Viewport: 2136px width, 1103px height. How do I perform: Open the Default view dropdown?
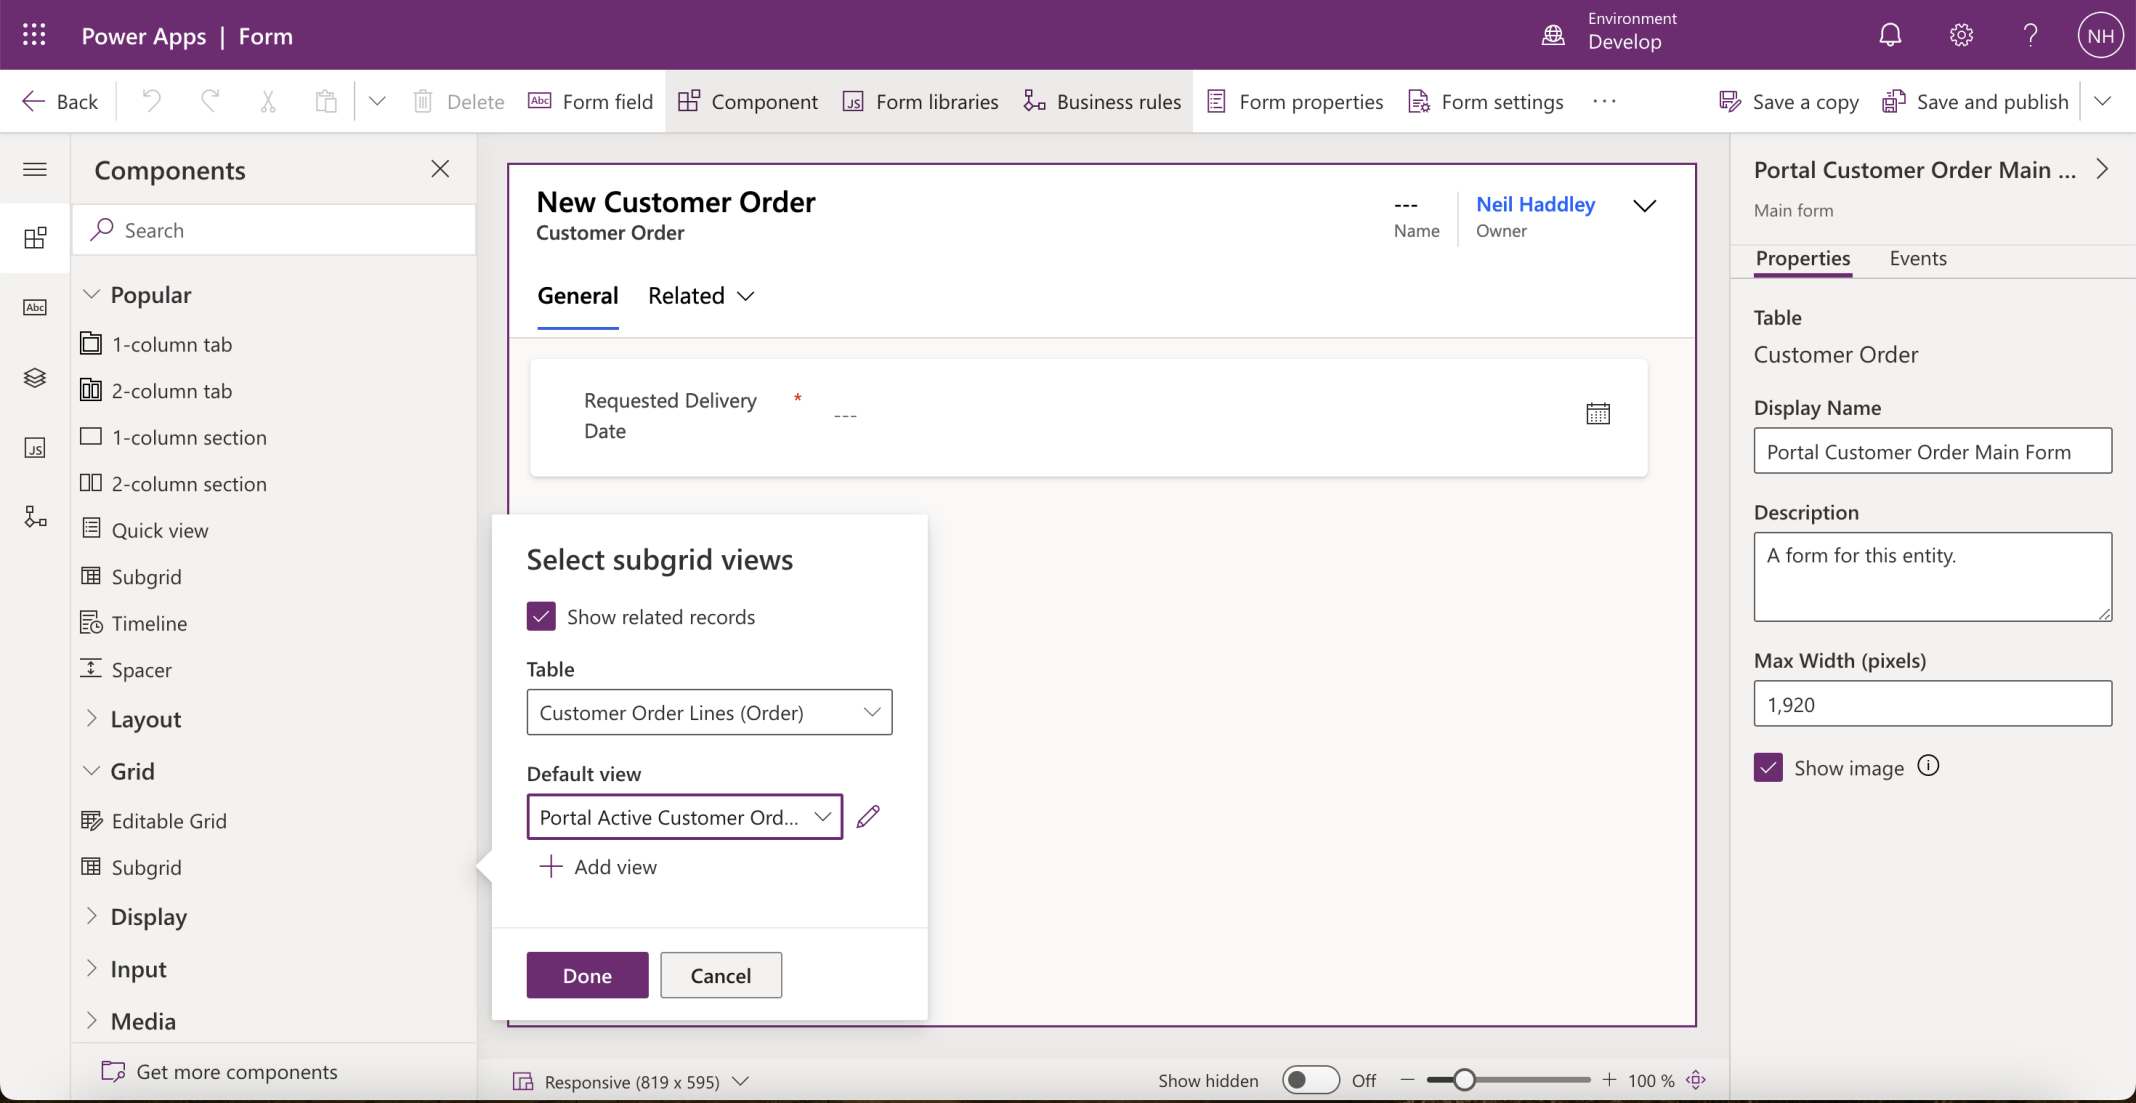point(684,817)
